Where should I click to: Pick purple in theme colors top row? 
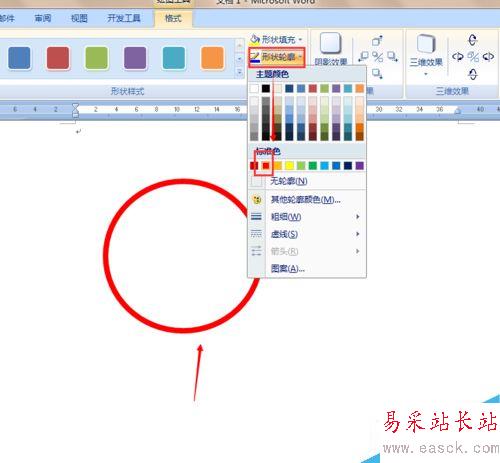(x=336, y=88)
